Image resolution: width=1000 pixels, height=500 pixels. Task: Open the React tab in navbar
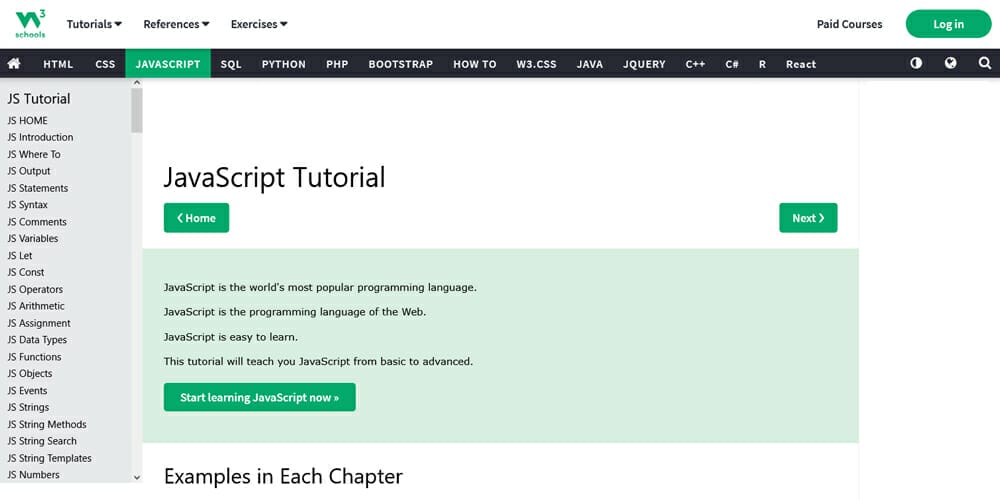click(800, 64)
